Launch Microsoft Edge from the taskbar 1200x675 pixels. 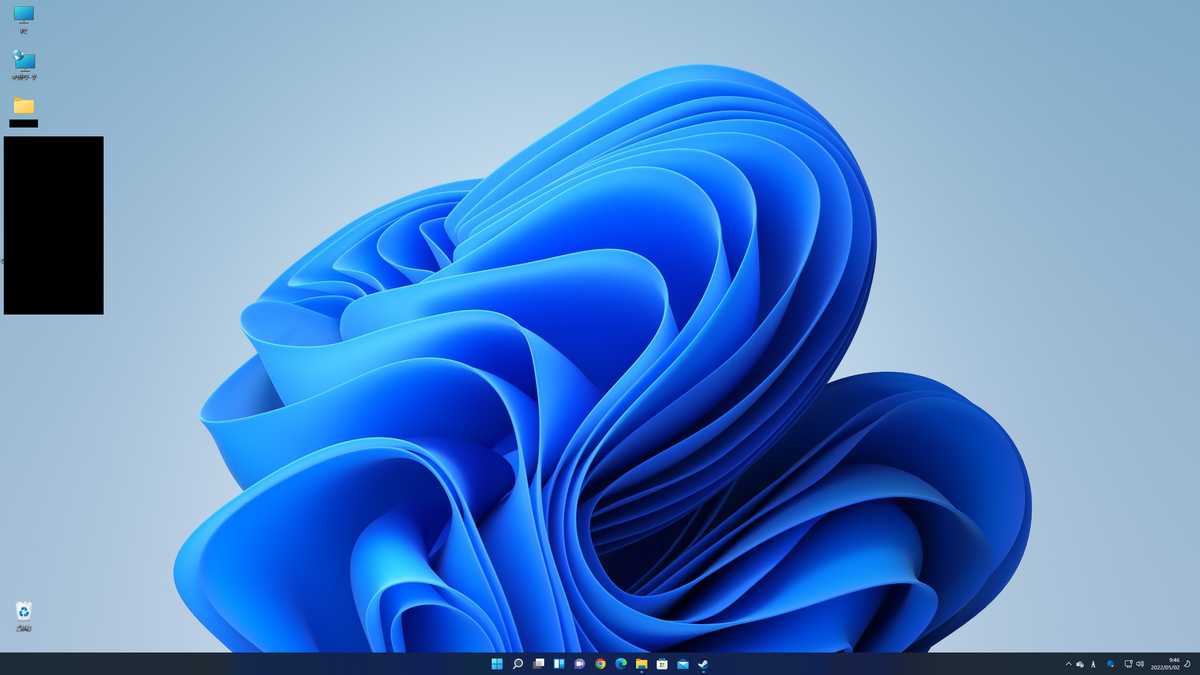pyautogui.click(x=621, y=664)
